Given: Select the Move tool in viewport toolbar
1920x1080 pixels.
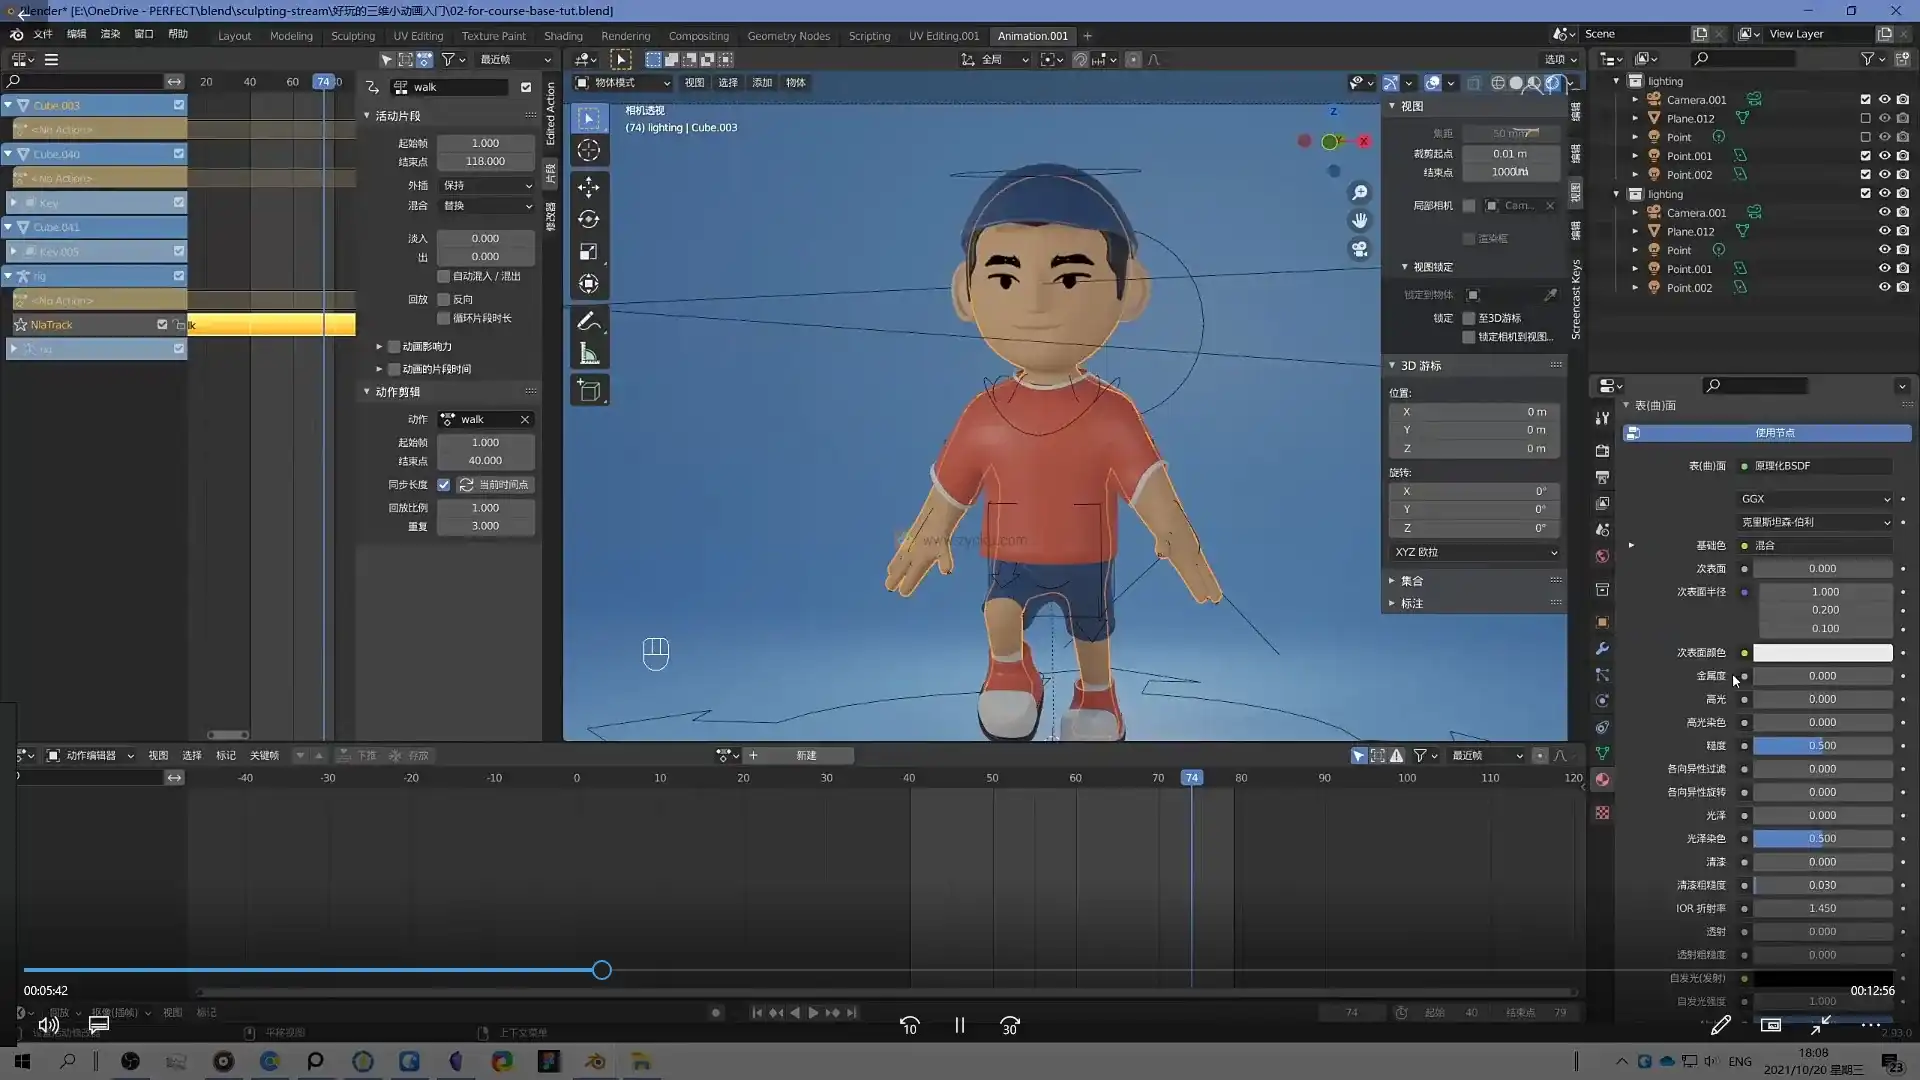Looking at the screenshot, I should point(589,186).
